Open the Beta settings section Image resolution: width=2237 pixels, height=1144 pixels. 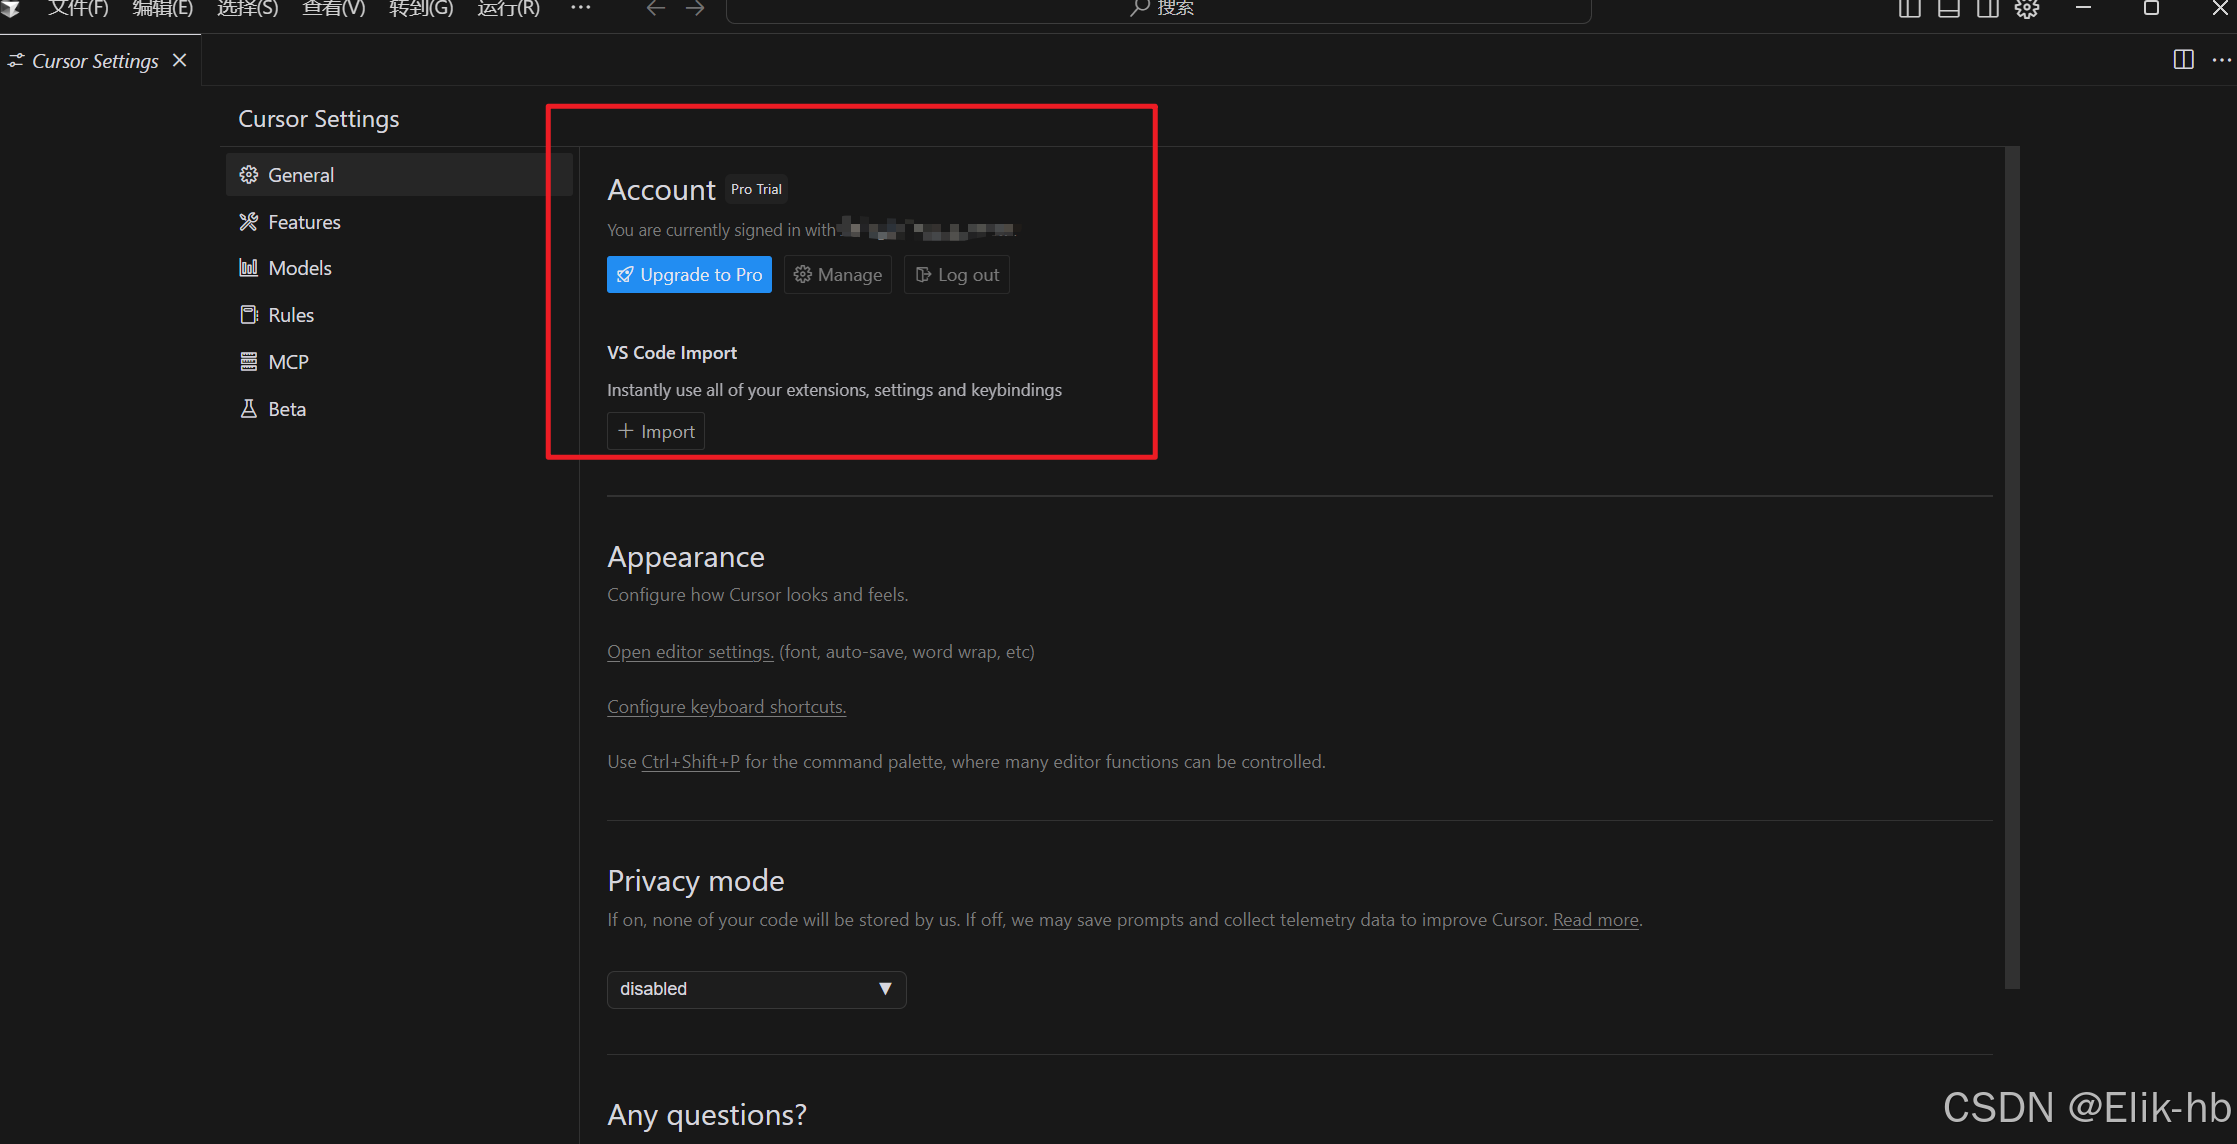[286, 409]
